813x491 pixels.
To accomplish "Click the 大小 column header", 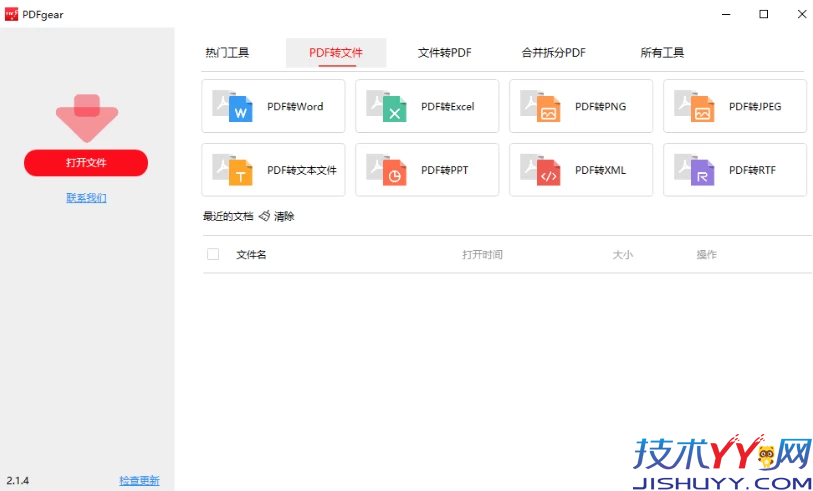I will 623,255.
